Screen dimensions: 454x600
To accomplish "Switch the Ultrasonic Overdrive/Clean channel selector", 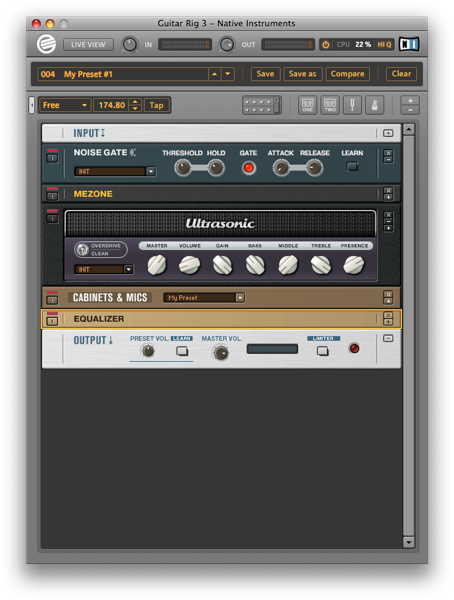I will (82, 249).
